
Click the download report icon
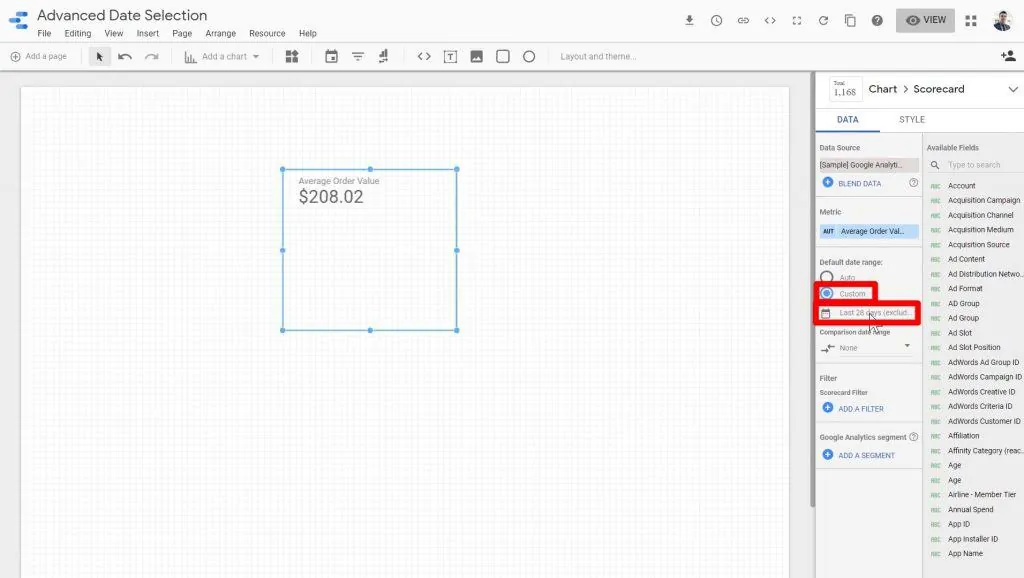point(689,18)
